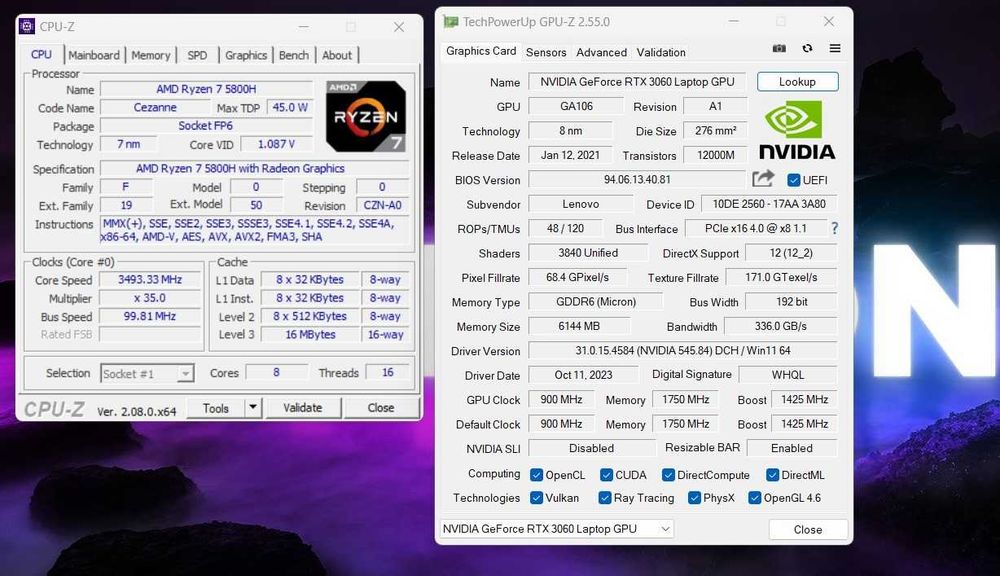
Task: Switch to the Memory tab in CPU-Z
Action: point(151,55)
